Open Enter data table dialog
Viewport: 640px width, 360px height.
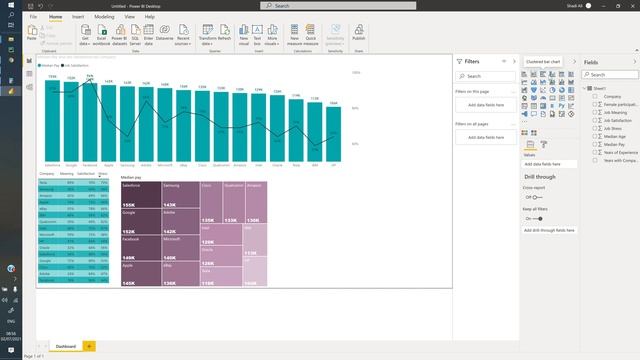pos(149,35)
